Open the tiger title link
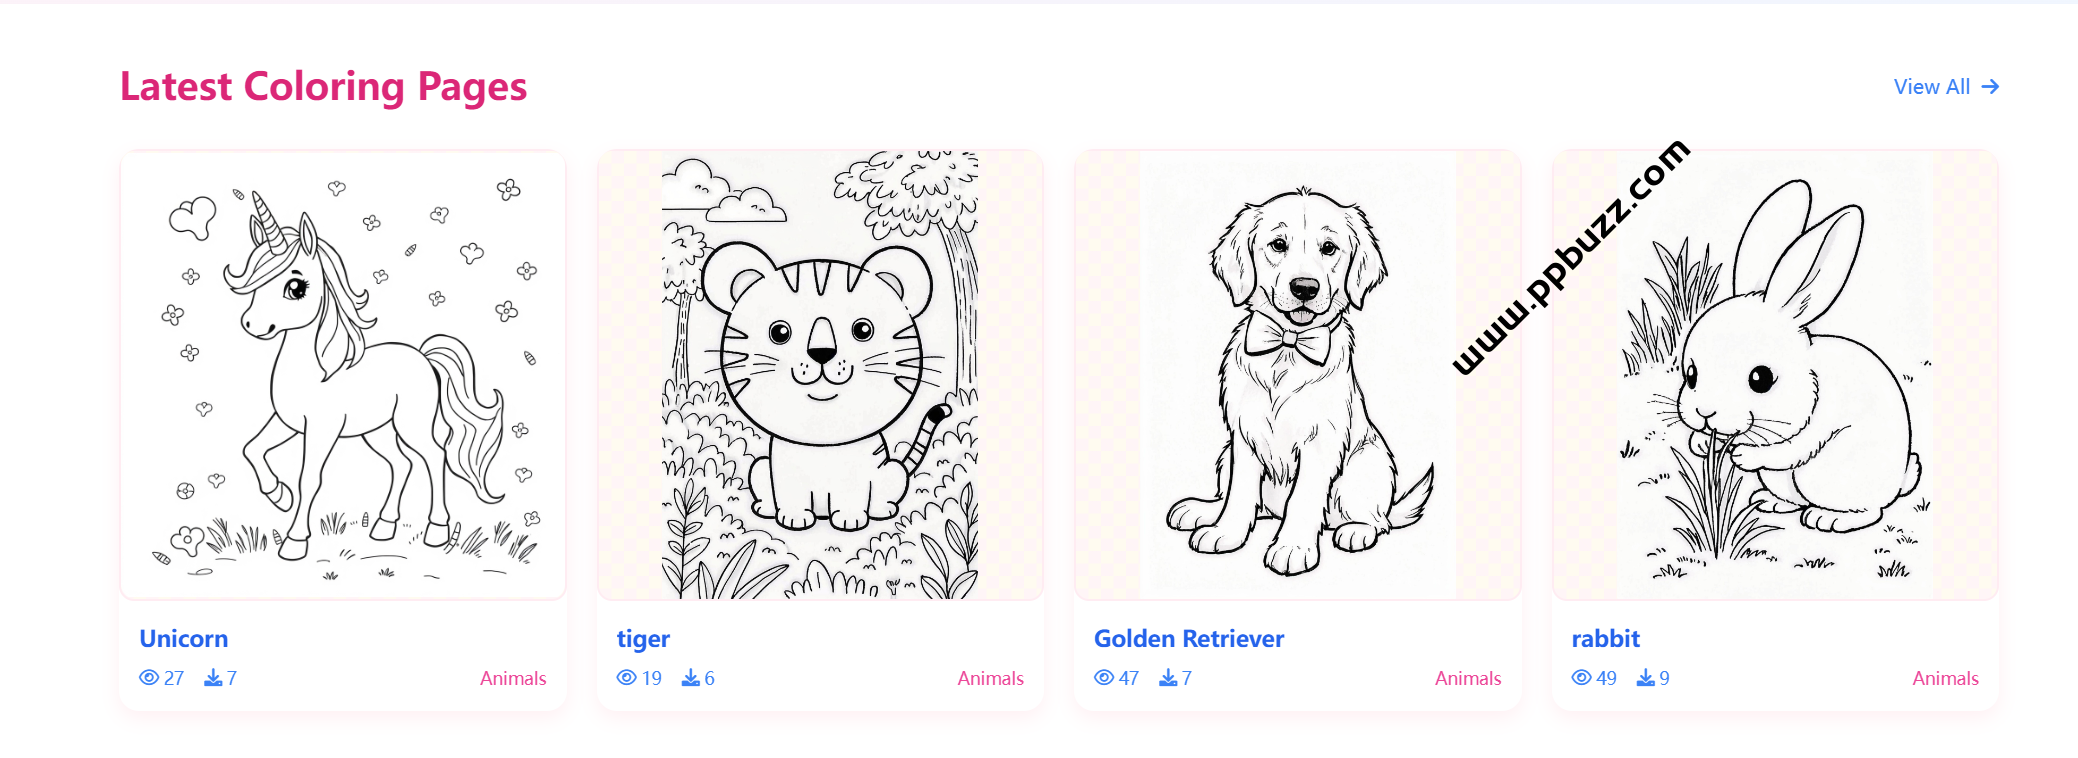 643,638
